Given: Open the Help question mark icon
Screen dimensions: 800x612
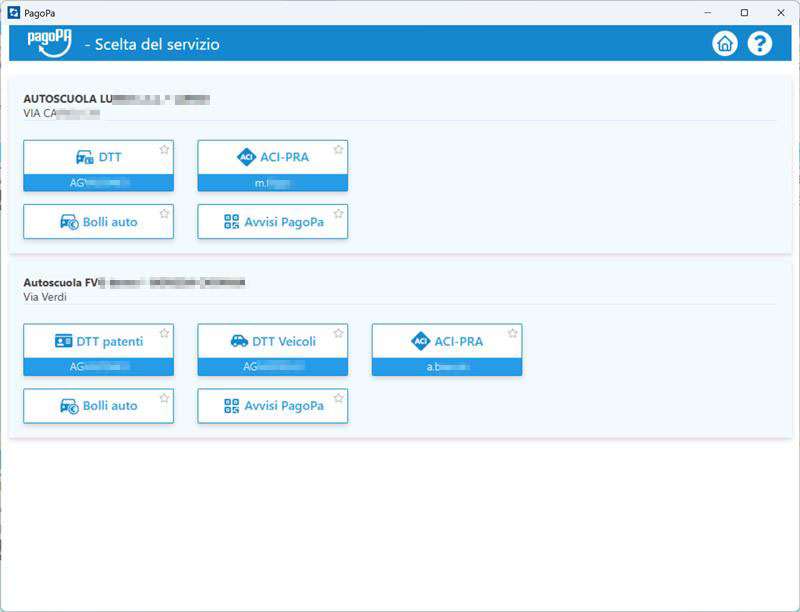Looking at the screenshot, I should point(760,44).
